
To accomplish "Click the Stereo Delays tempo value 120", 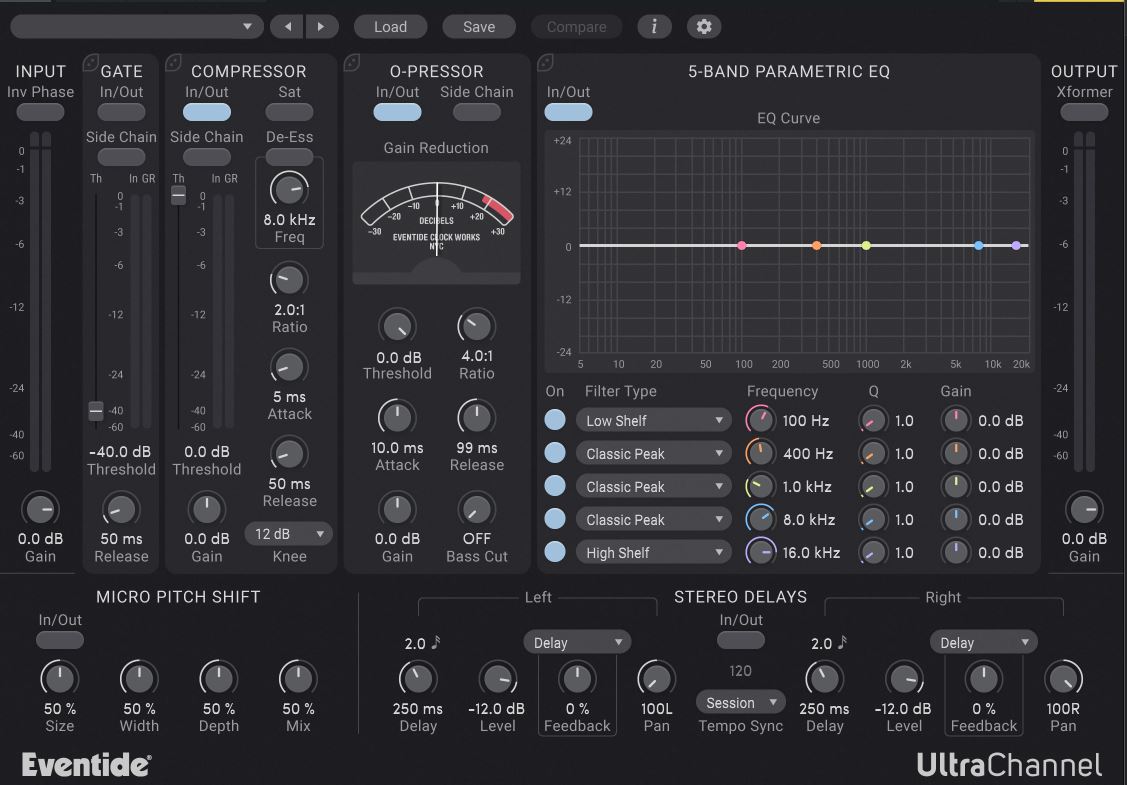I will tap(740, 671).
